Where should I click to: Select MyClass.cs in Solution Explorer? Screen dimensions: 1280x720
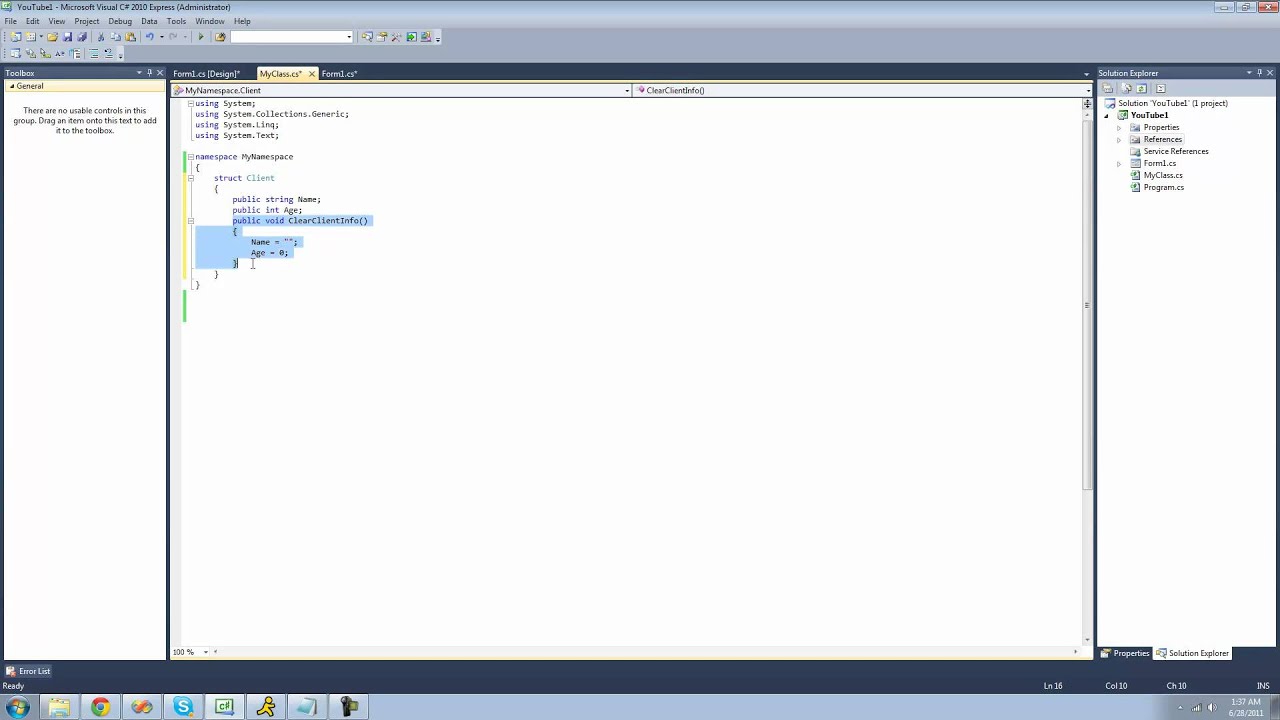(1163, 176)
